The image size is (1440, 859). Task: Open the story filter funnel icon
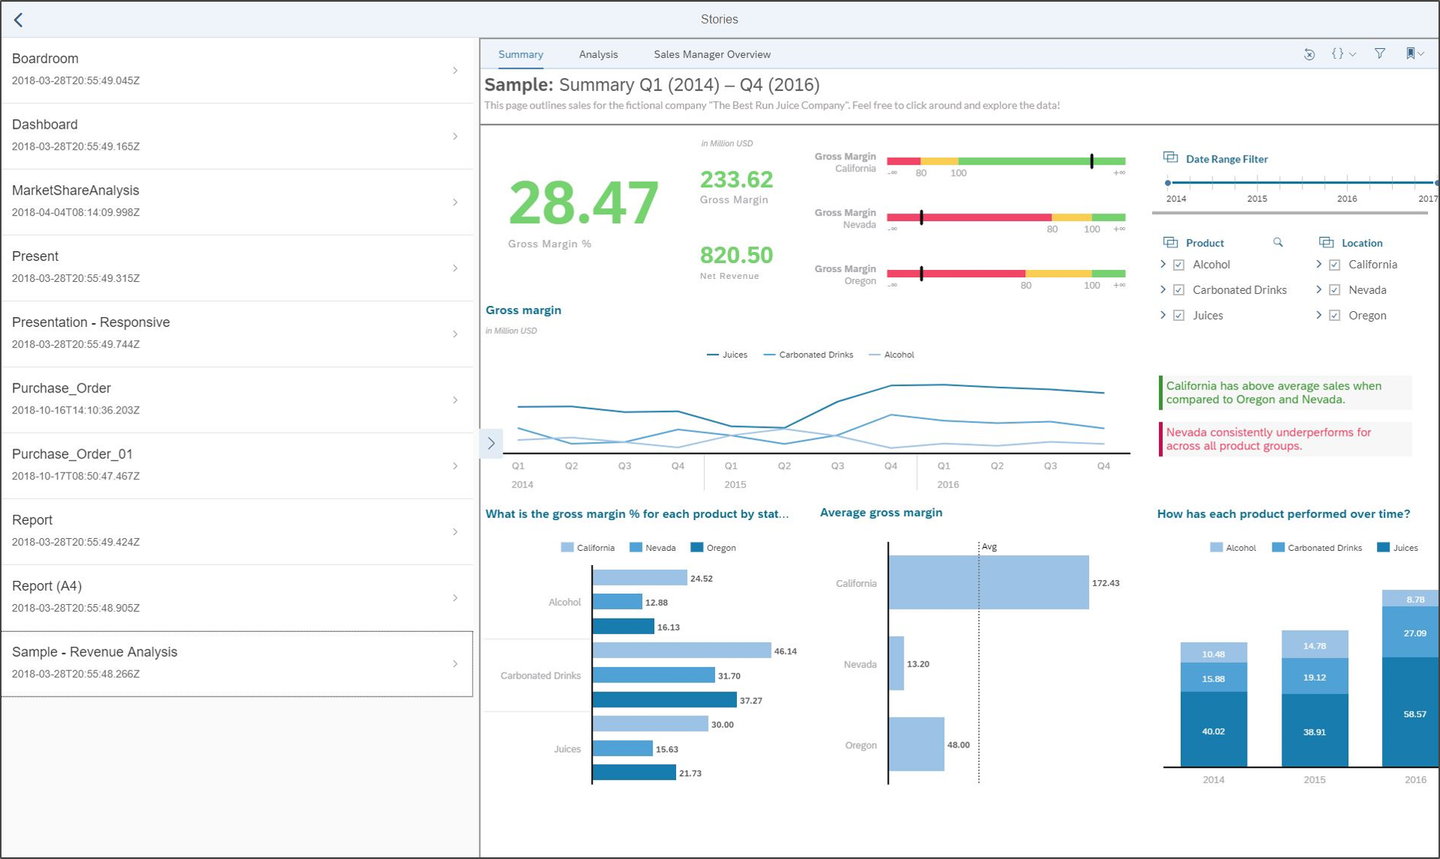point(1380,54)
